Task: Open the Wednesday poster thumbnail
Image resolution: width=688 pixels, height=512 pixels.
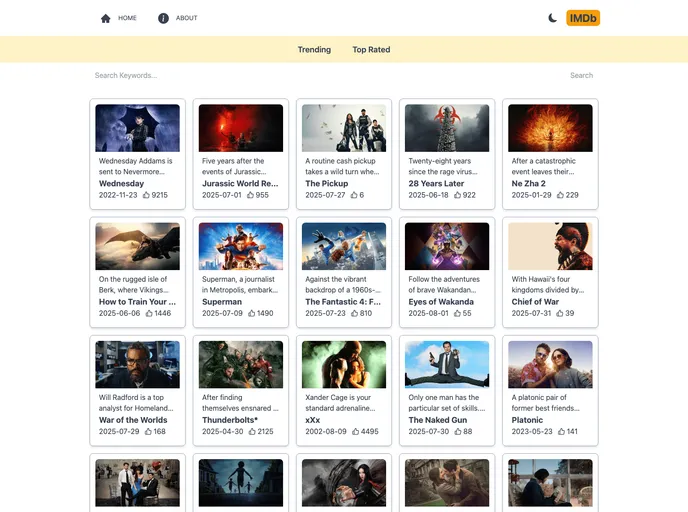Action: coord(137,128)
